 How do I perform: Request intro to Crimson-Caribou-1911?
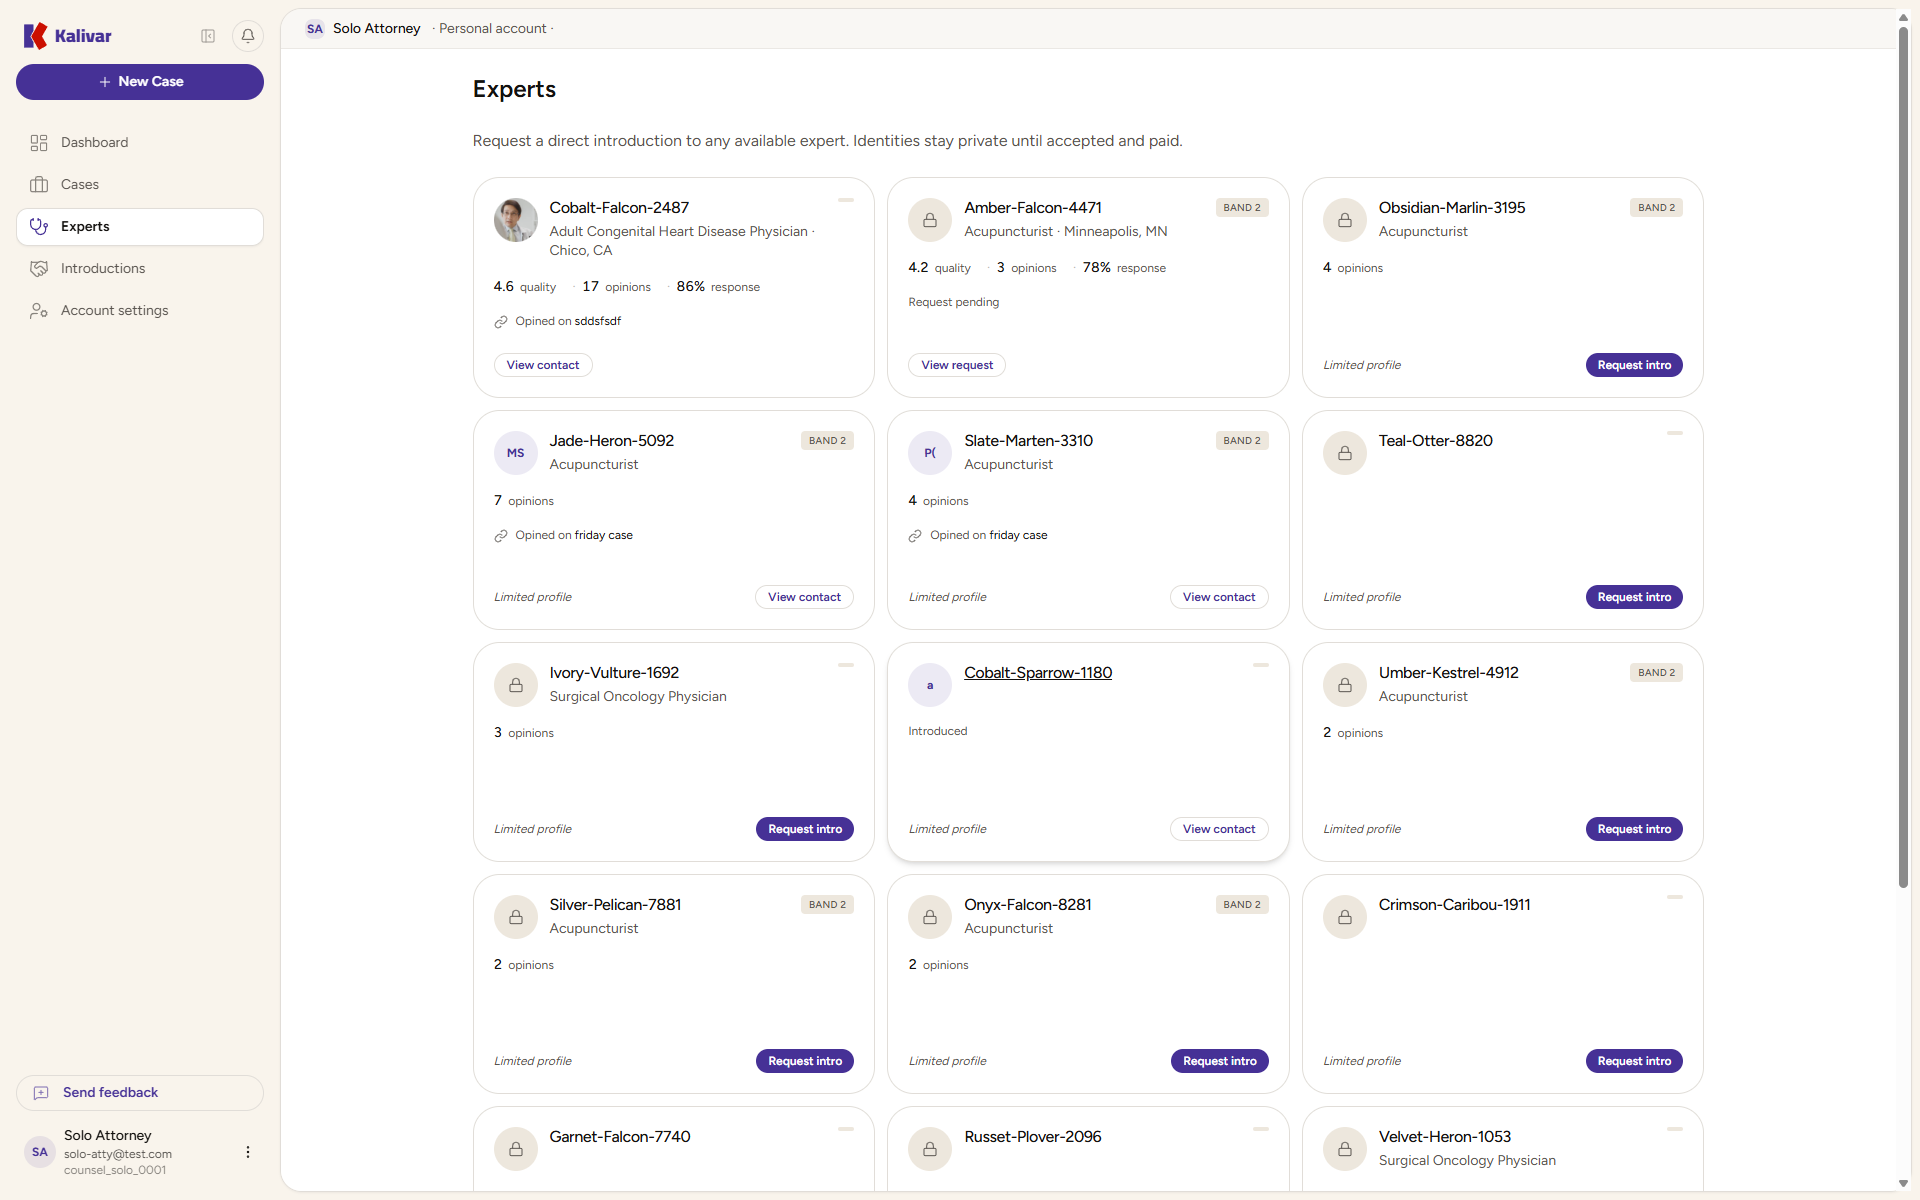coord(1634,1061)
